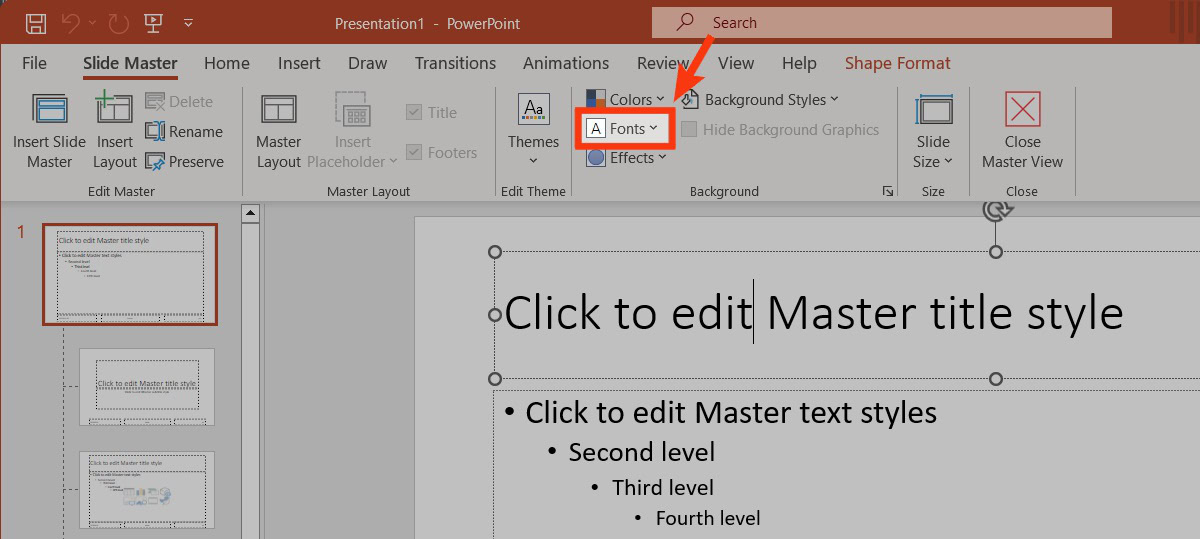Open the Master Layout icon
Screen dimensions: 1200x539
click(278, 110)
